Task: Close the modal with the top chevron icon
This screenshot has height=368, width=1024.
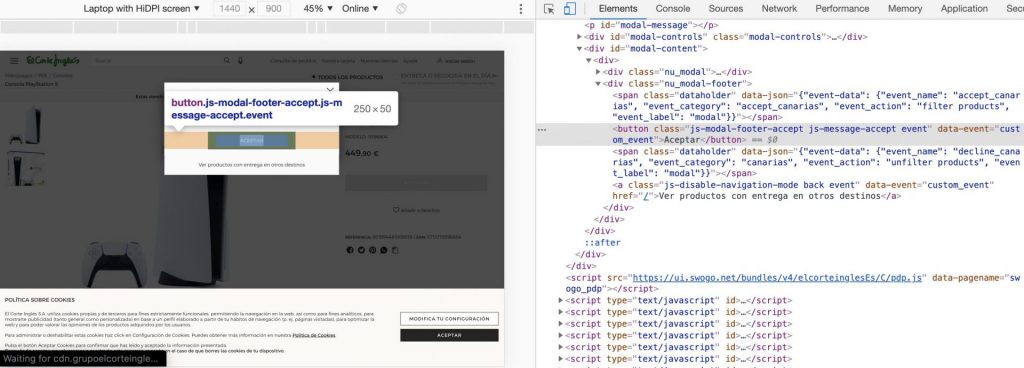Action: click(x=330, y=89)
